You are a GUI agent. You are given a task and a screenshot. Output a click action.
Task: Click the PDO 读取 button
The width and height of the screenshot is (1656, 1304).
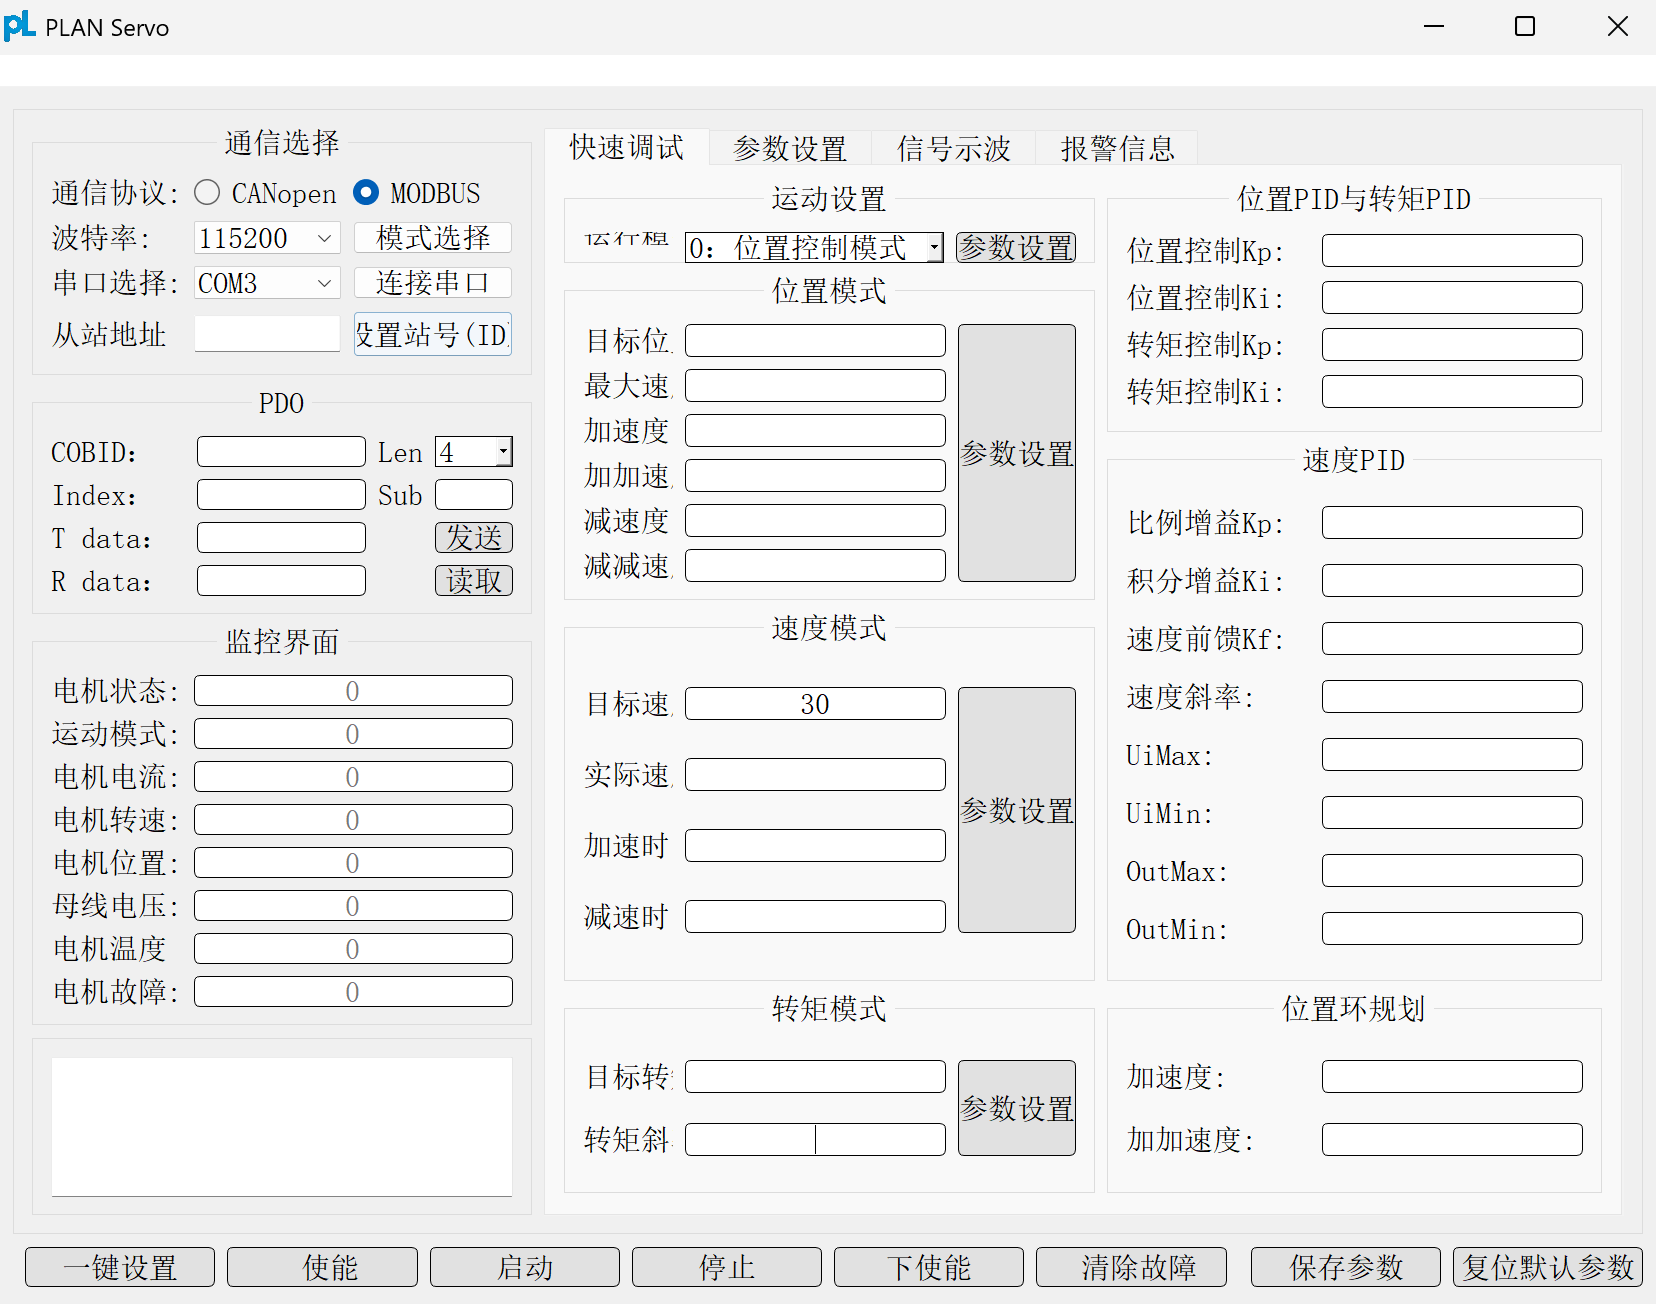coord(474,581)
